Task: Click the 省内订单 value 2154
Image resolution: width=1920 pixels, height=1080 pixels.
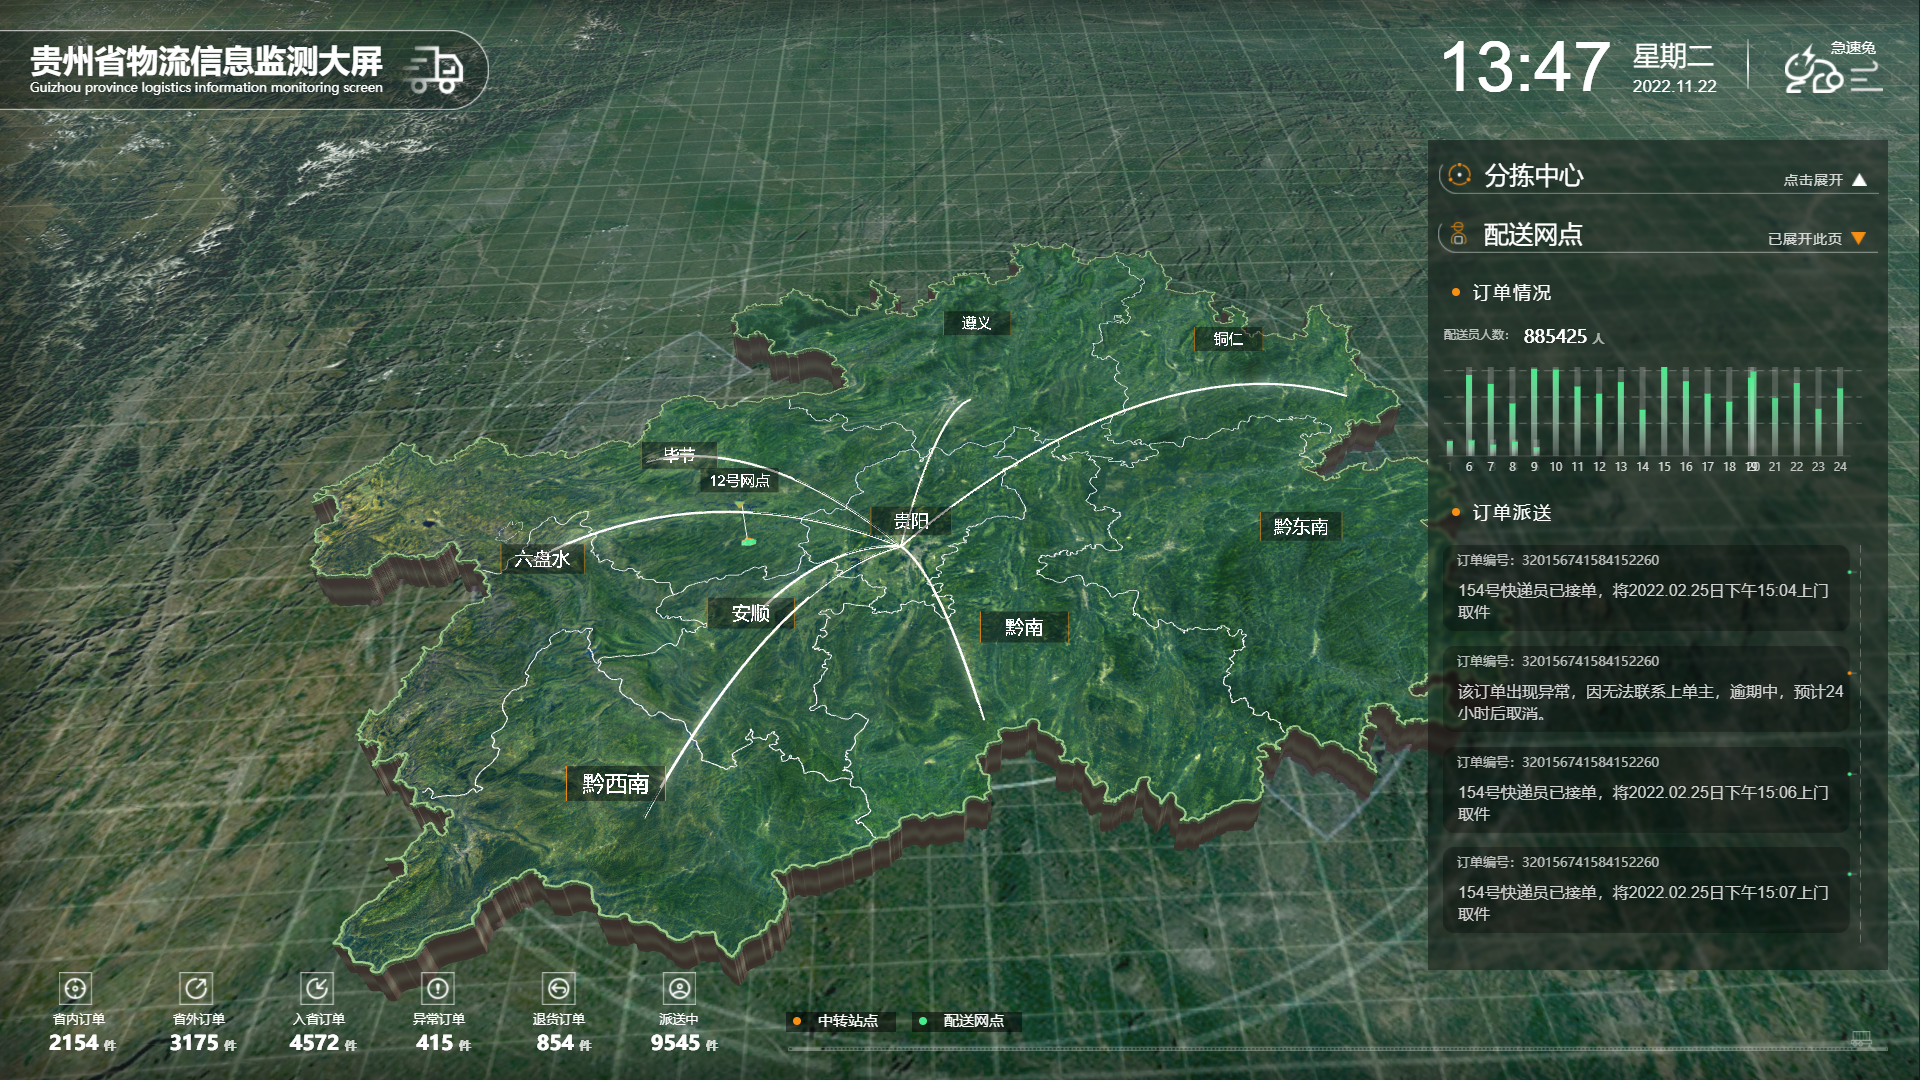Action: pyautogui.click(x=74, y=1043)
